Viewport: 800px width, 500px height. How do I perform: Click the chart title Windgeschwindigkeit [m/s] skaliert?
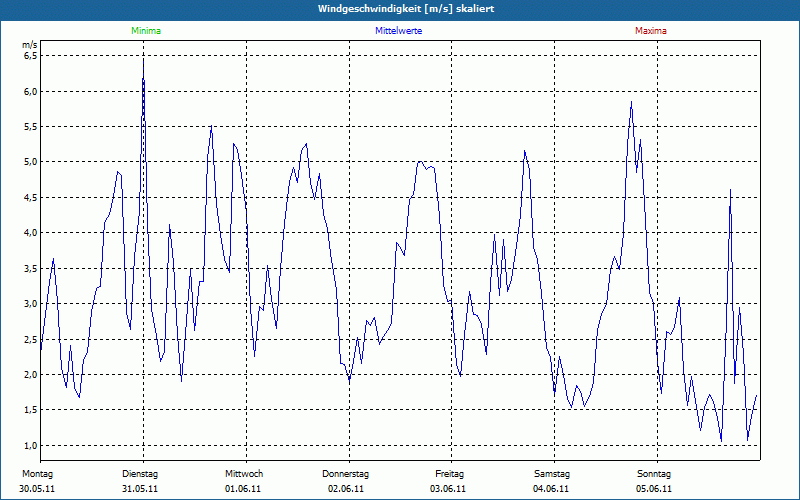pos(406,9)
